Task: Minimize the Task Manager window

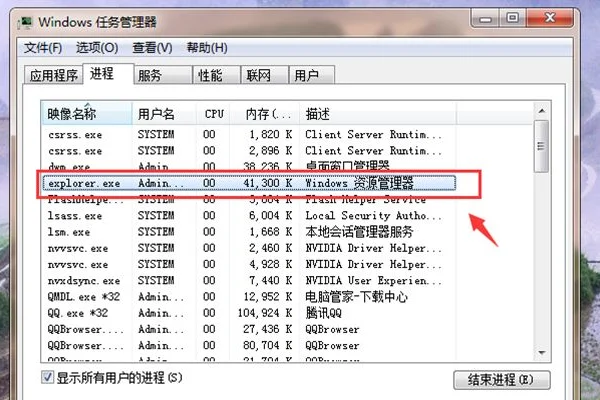Action: (x=485, y=18)
